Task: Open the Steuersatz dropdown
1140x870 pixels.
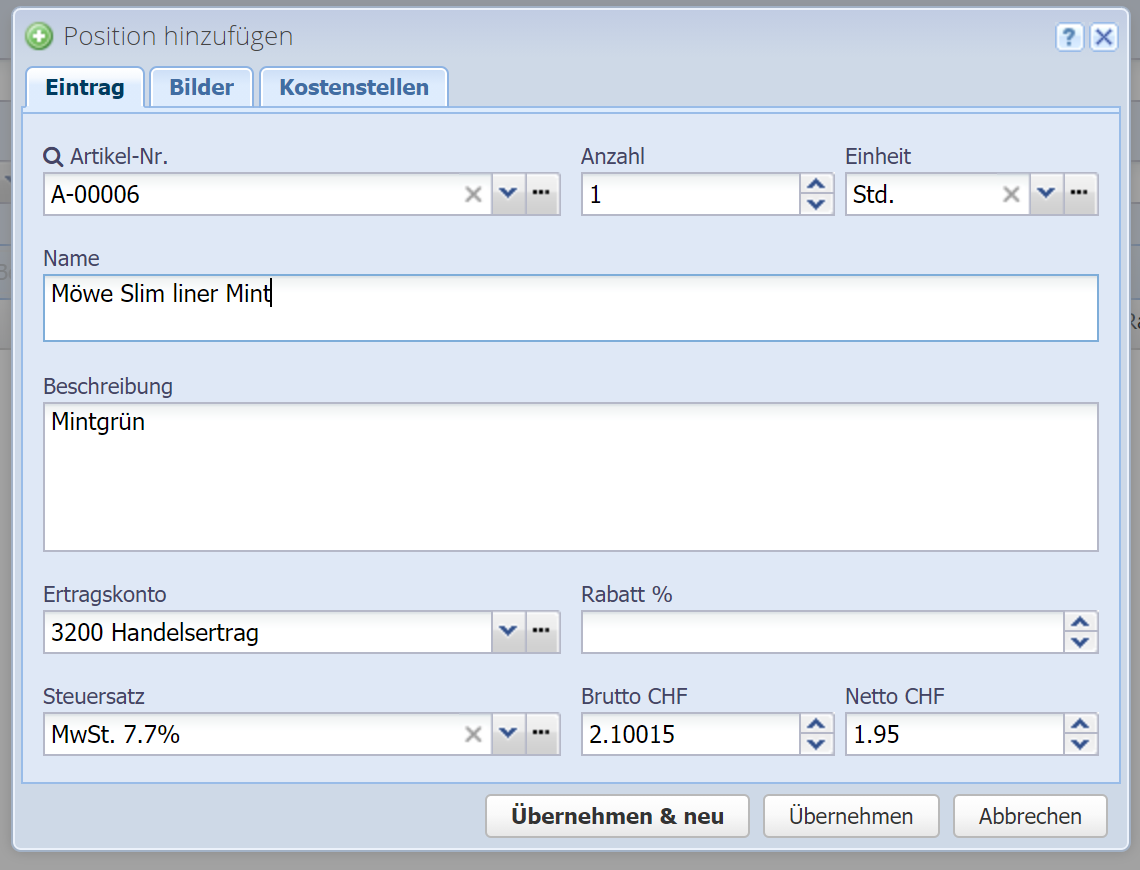Action: 508,734
